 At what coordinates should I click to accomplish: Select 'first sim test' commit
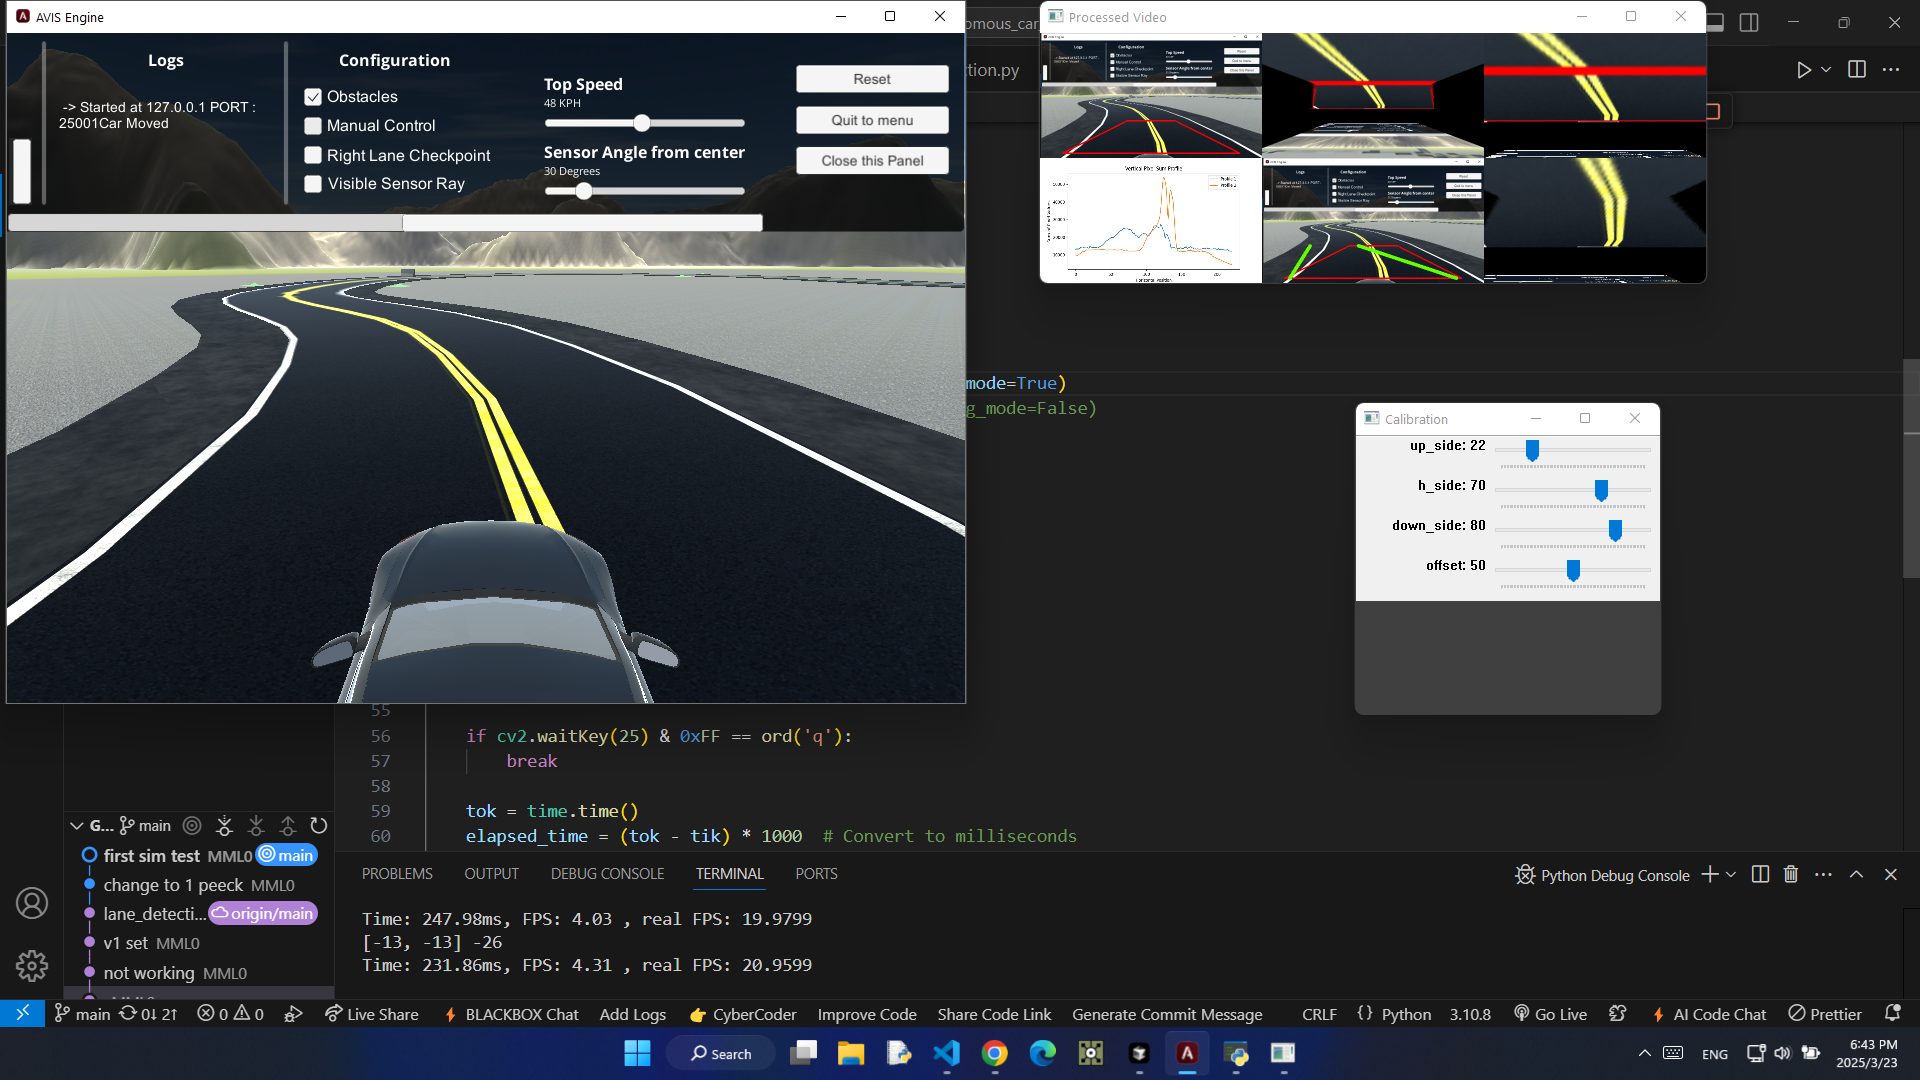coord(152,856)
